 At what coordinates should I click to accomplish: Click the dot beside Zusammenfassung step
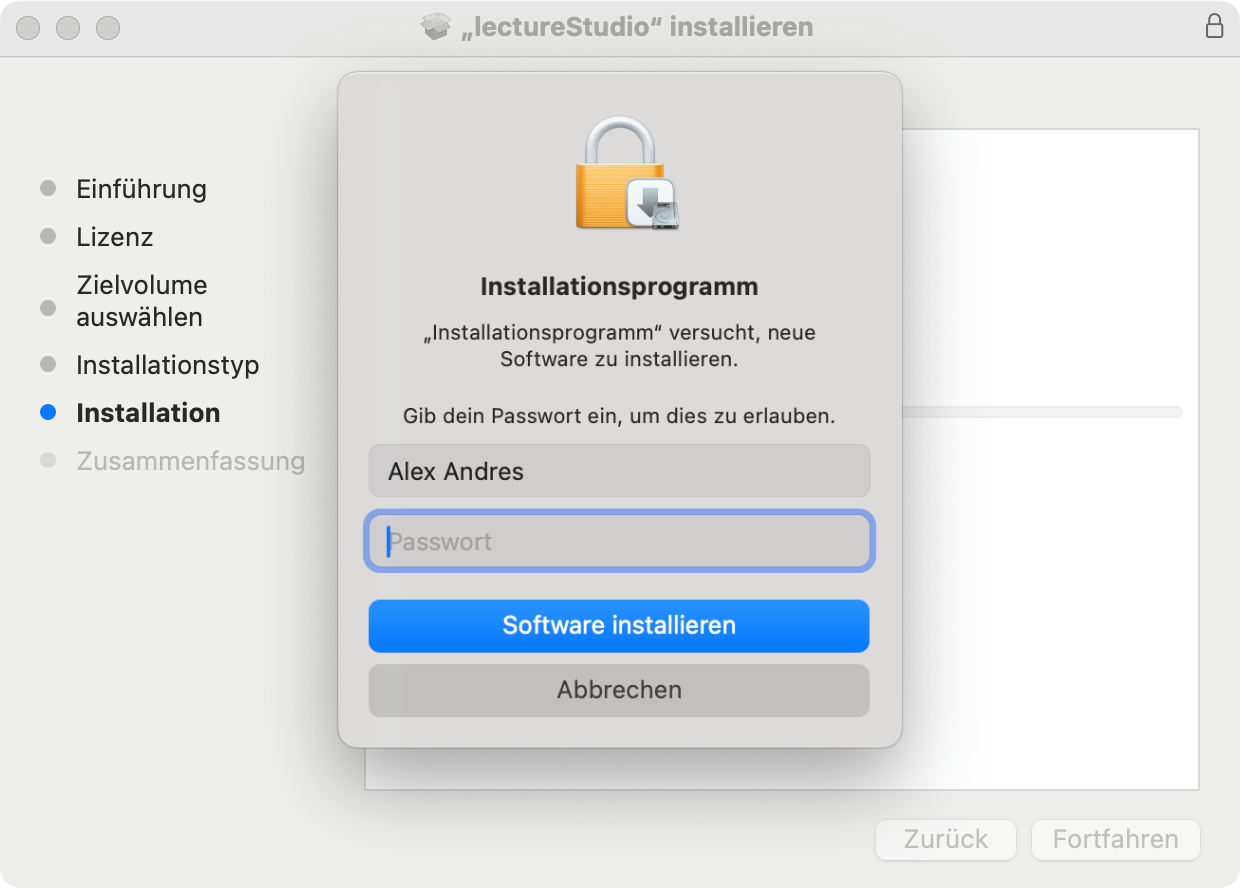(47, 460)
